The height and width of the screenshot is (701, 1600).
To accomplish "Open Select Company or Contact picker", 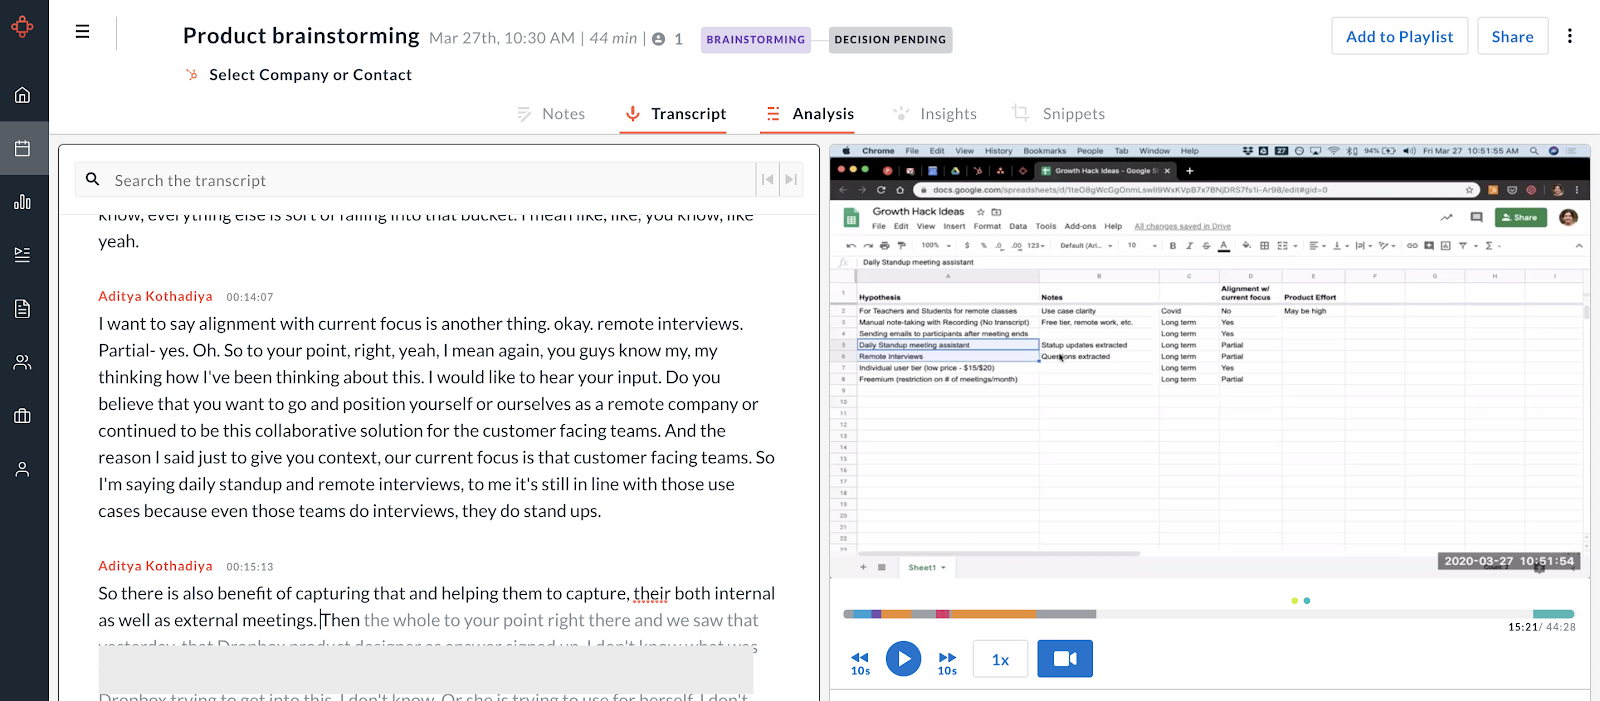I will pyautogui.click(x=310, y=75).
